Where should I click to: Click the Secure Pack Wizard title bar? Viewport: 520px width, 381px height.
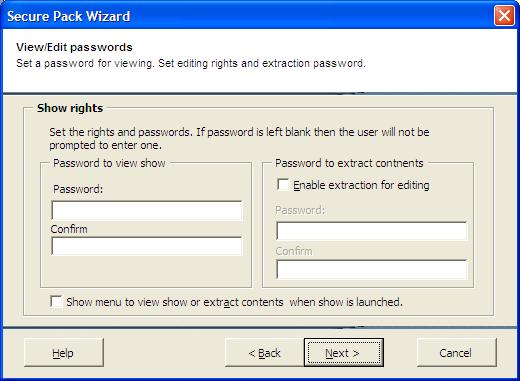coord(247,16)
